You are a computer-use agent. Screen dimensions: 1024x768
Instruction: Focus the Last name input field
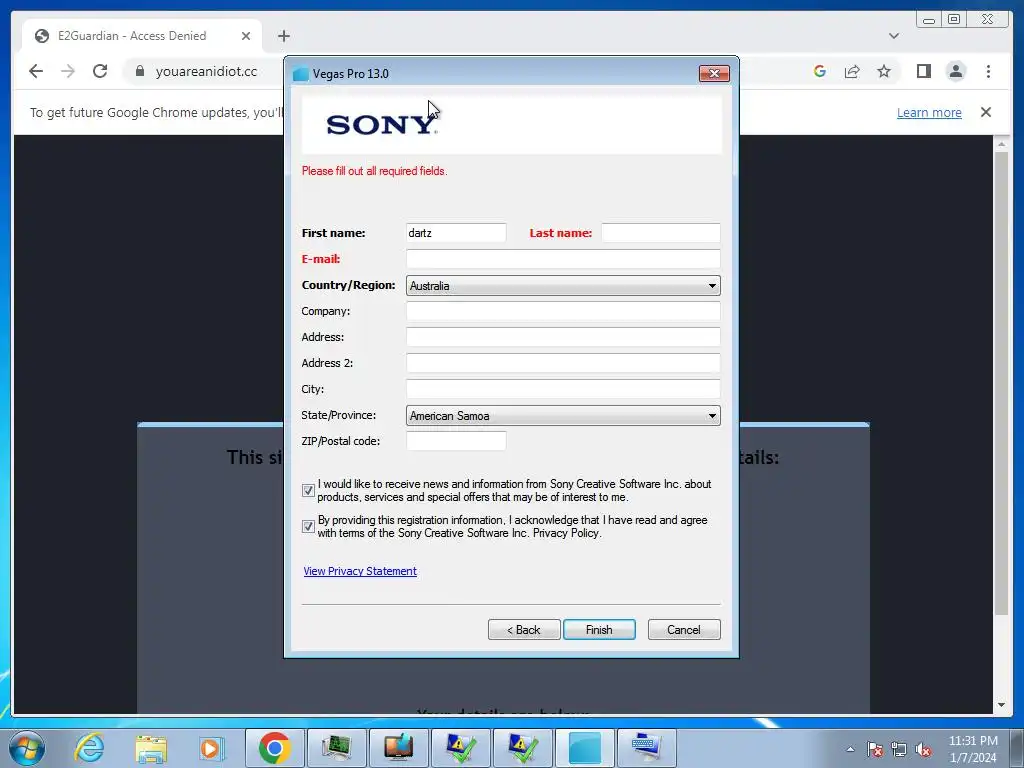pos(660,232)
